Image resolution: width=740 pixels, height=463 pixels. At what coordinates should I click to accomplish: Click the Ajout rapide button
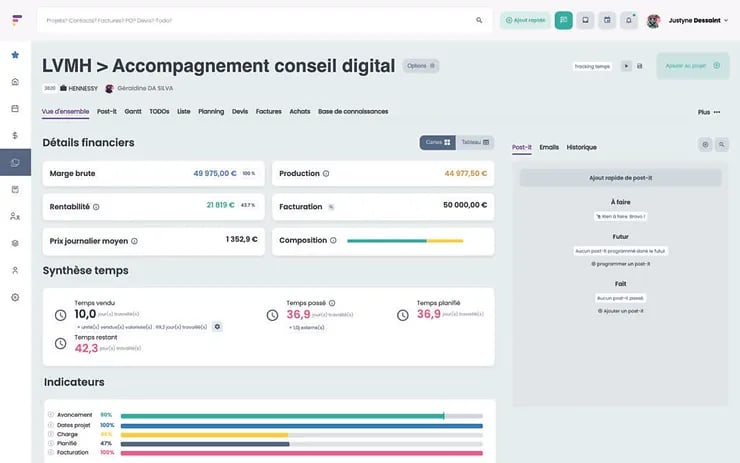(x=525, y=20)
